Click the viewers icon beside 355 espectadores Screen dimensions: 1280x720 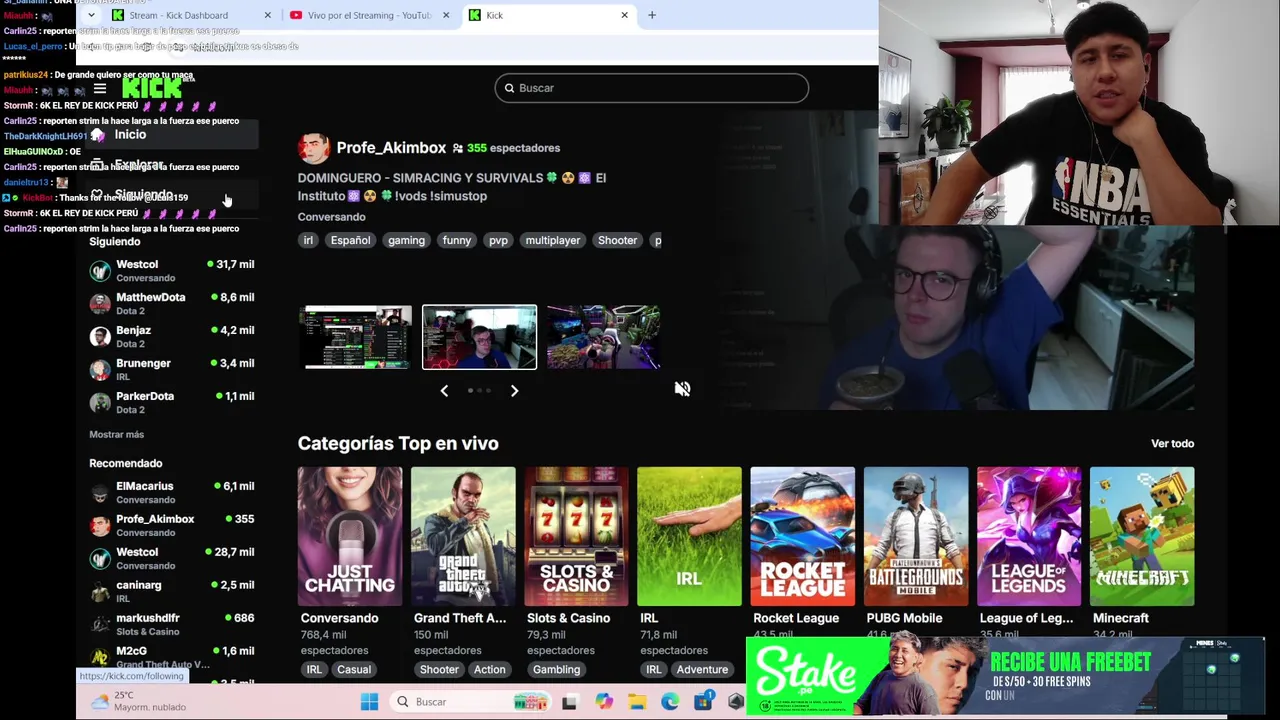pyautogui.click(x=457, y=148)
